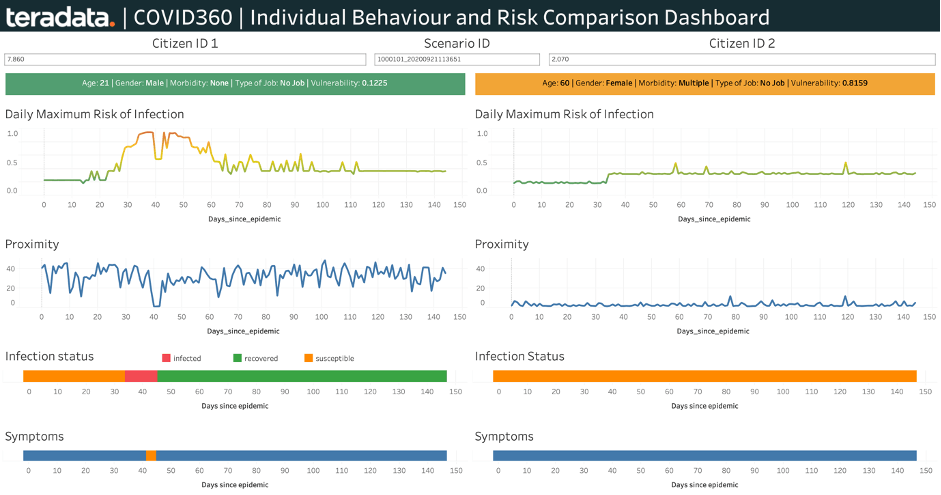
Task: Click the orange susceptible legend swatch
Action: (308, 358)
